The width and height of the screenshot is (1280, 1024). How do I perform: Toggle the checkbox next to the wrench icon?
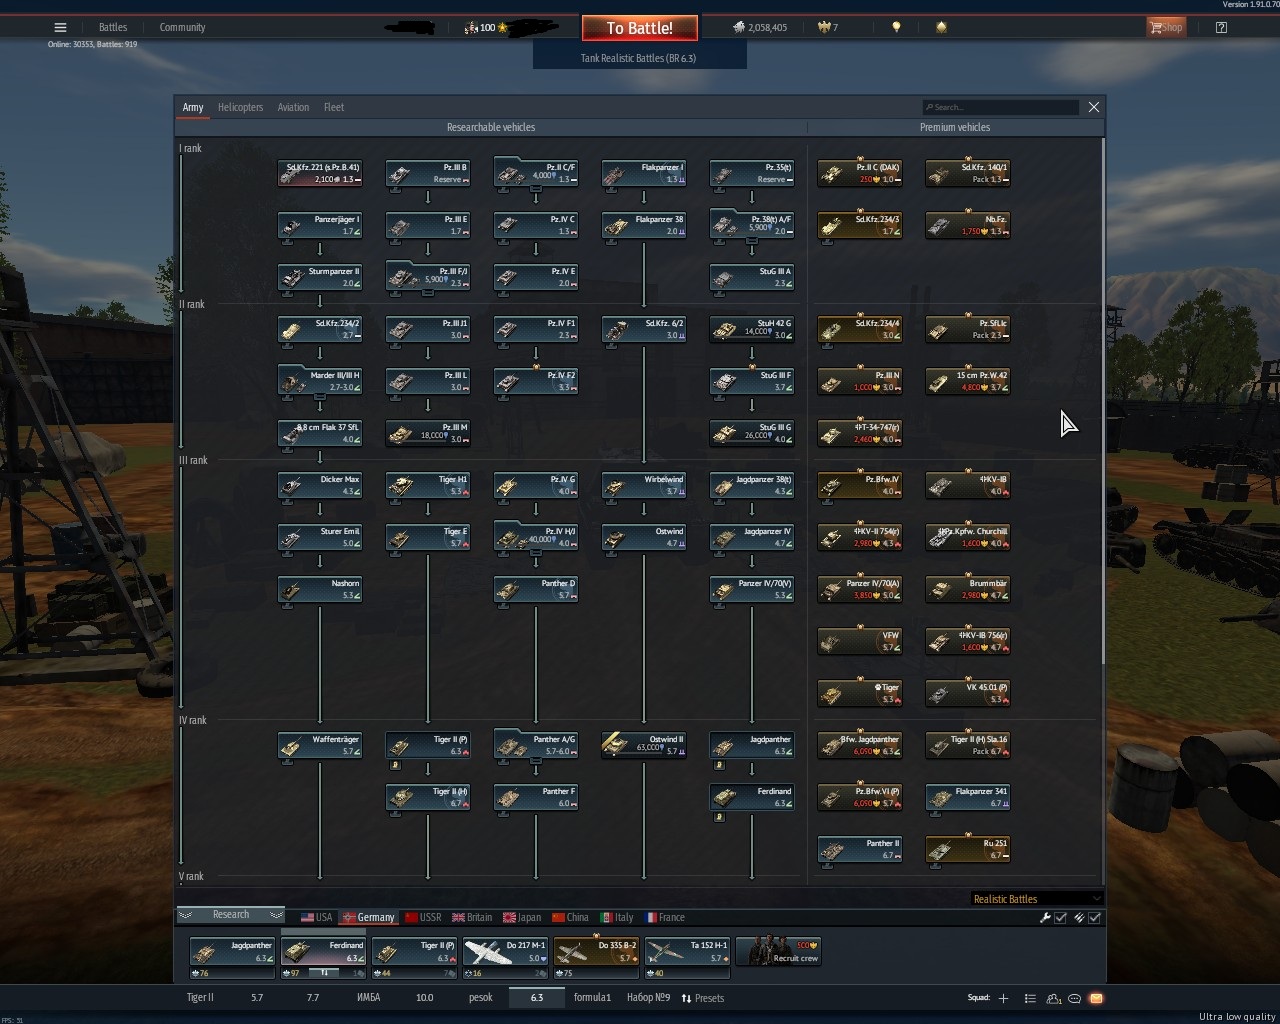pyautogui.click(x=1060, y=917)
